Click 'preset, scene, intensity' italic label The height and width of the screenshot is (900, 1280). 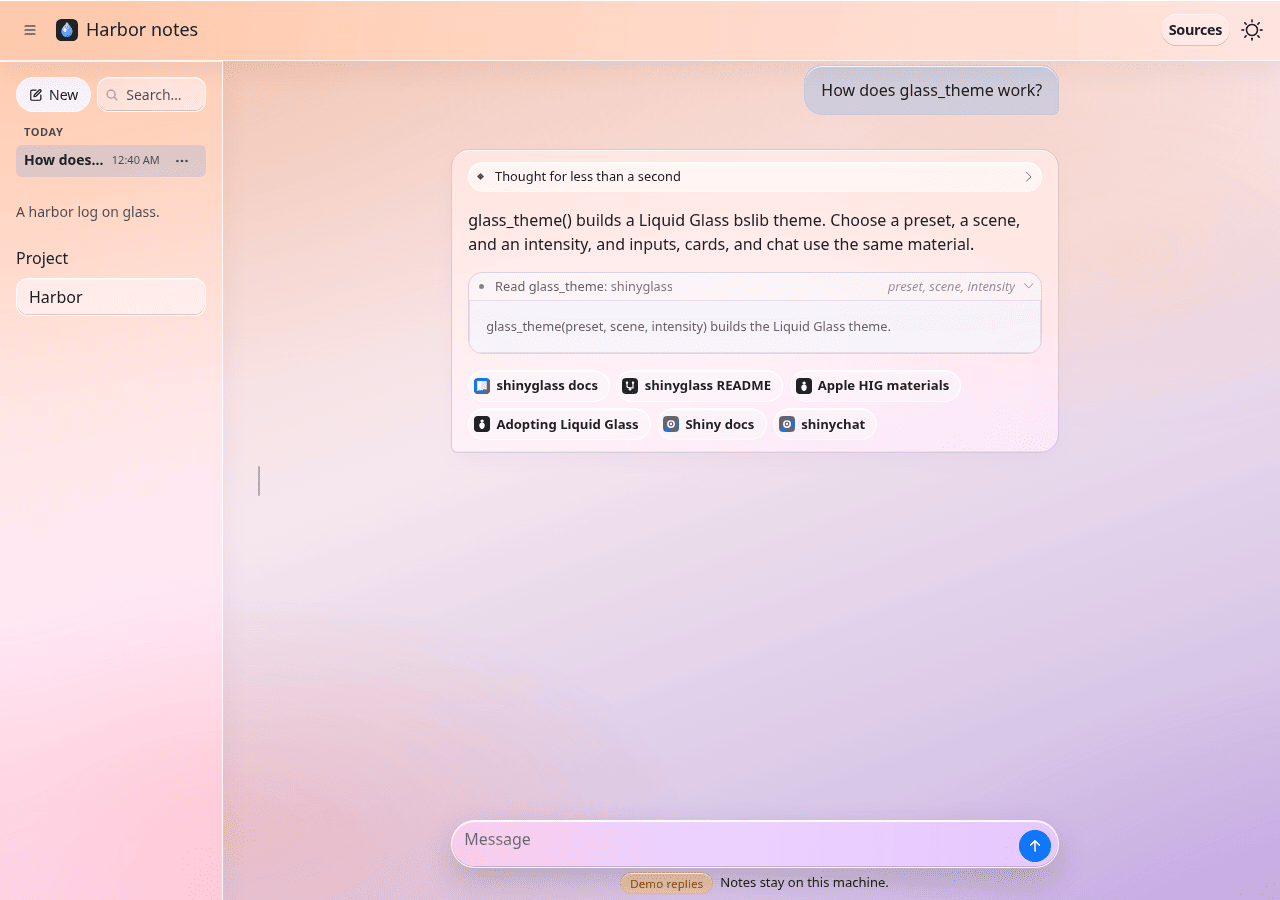(x=951, y=287)
